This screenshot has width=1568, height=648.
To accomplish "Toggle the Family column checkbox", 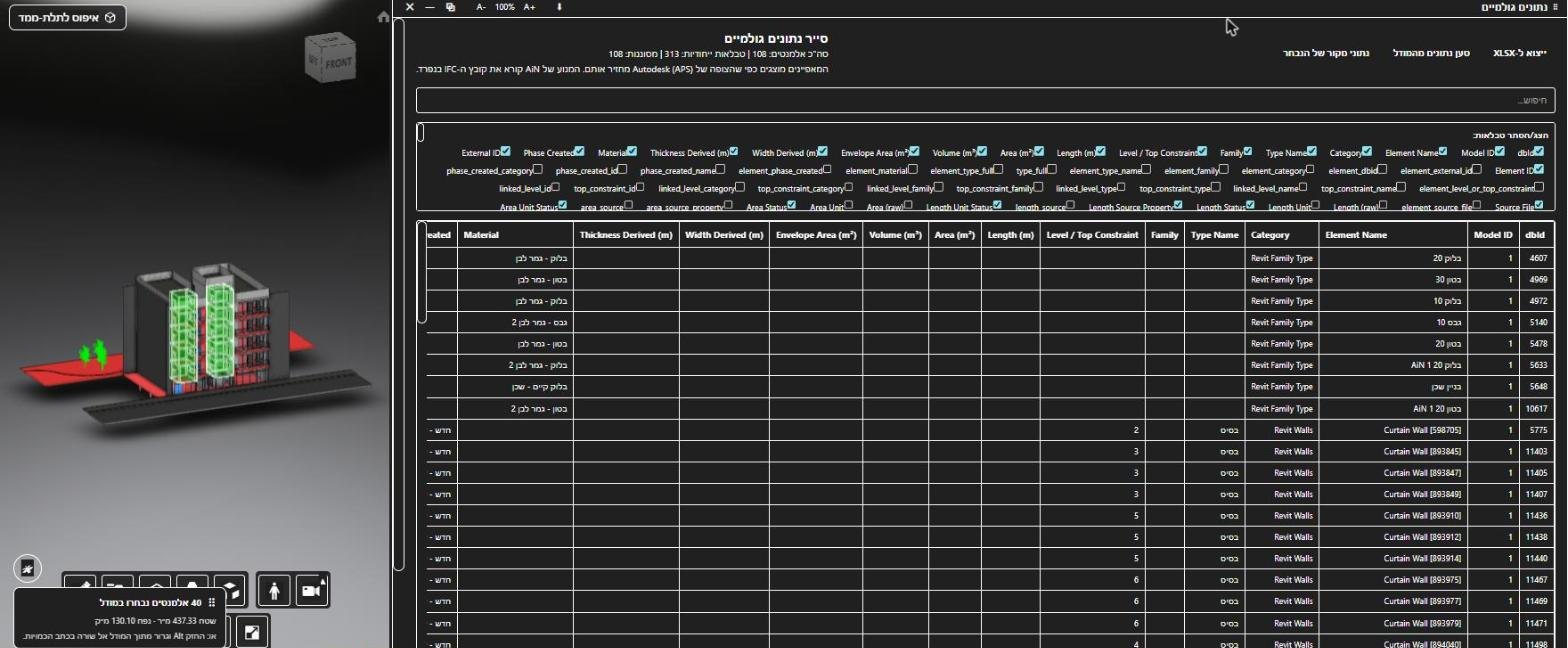I will tap(1248, 151).
